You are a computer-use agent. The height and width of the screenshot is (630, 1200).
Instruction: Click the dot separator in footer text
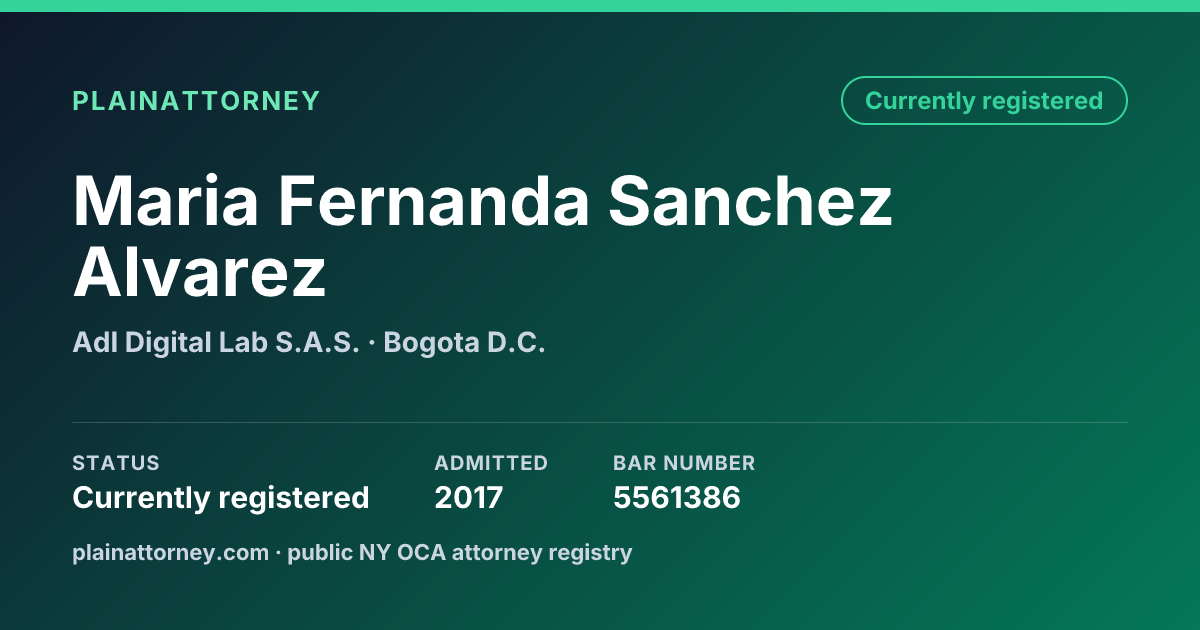tap(278, 553)
